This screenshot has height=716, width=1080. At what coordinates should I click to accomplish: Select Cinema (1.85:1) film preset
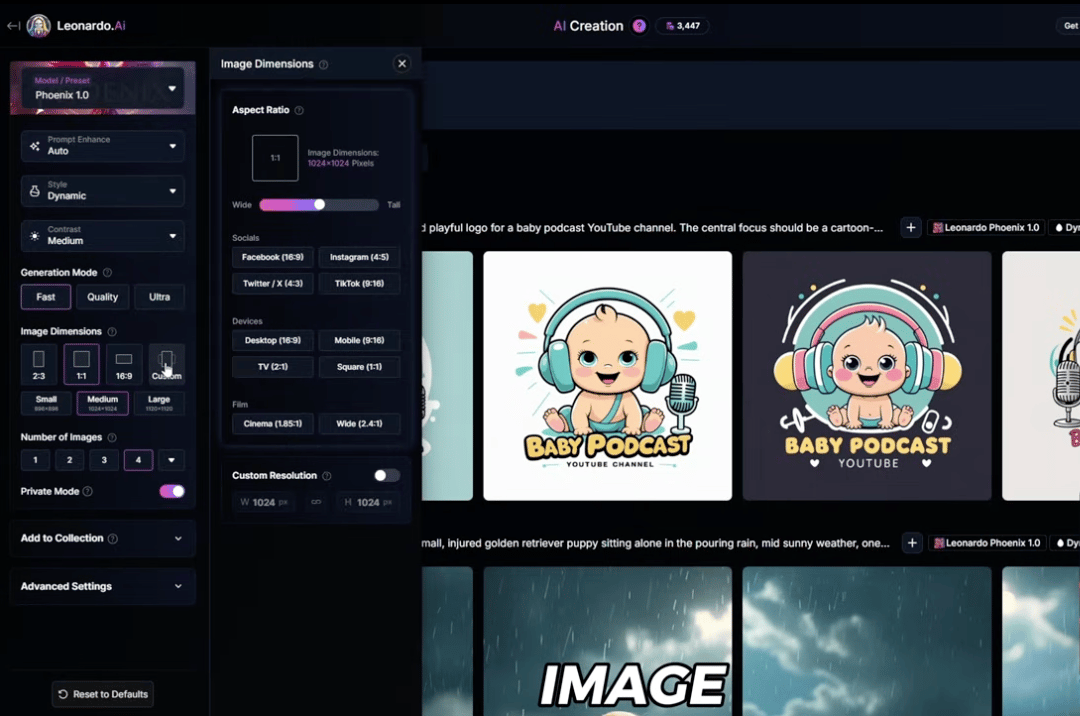point(273,423)
